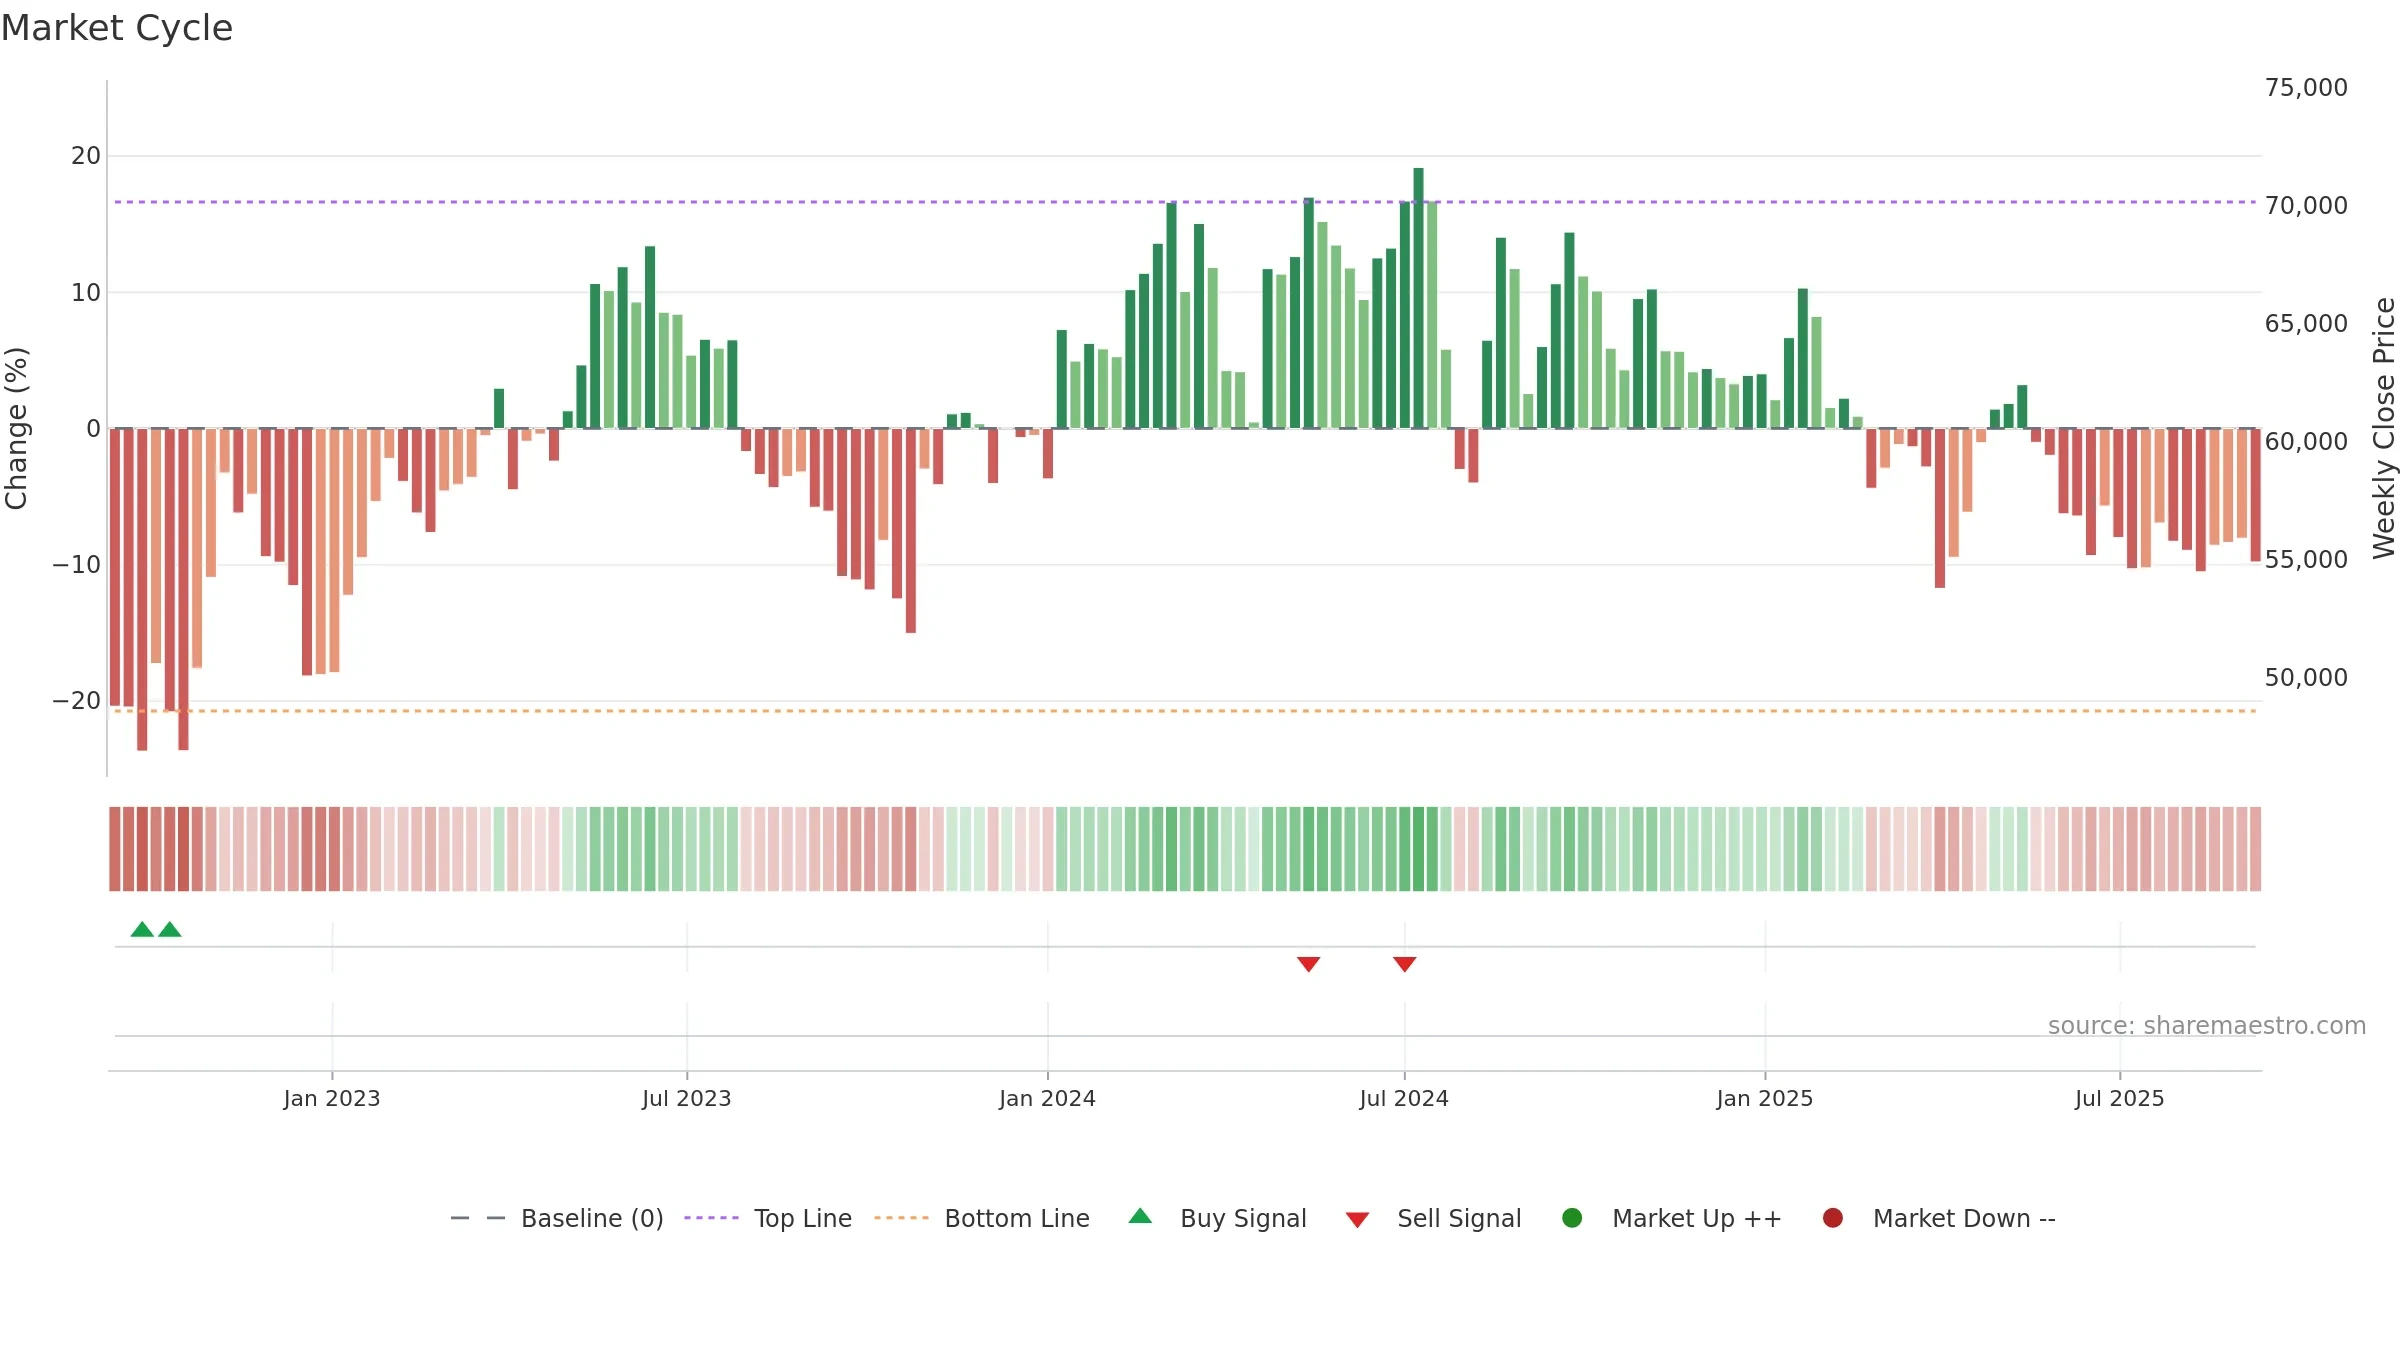Toggle the Top Line legend entry
The height and width of the screenshot is (1350, 2400).
(x=768, y=1218)
